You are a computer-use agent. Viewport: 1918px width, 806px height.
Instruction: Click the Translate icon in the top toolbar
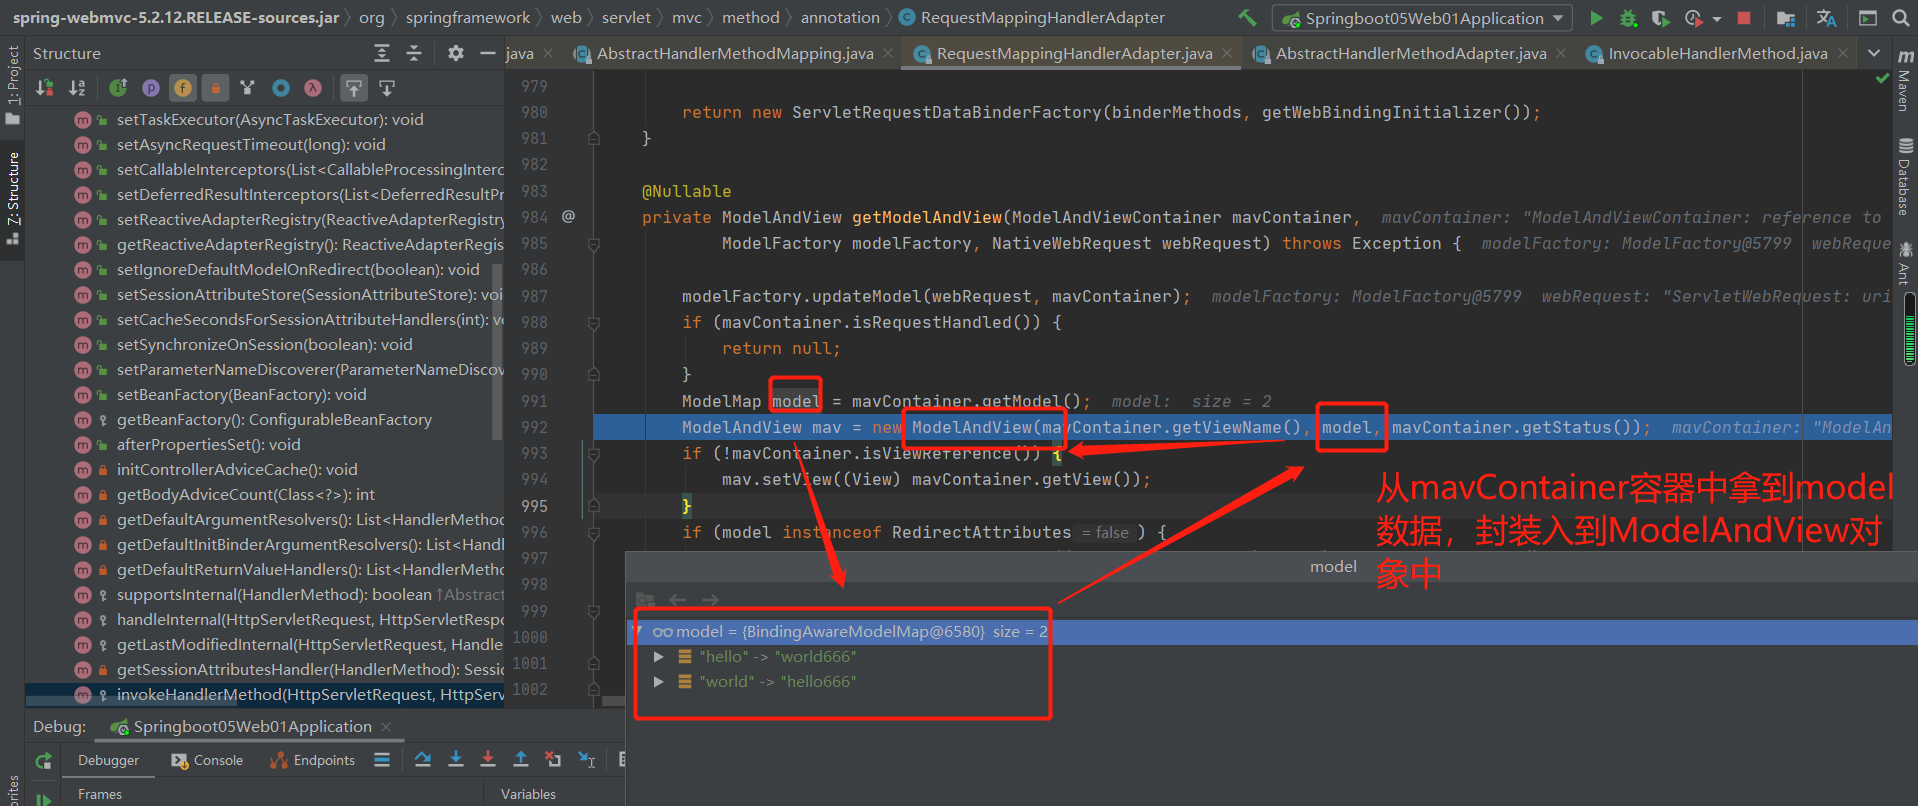(1826, 18)
